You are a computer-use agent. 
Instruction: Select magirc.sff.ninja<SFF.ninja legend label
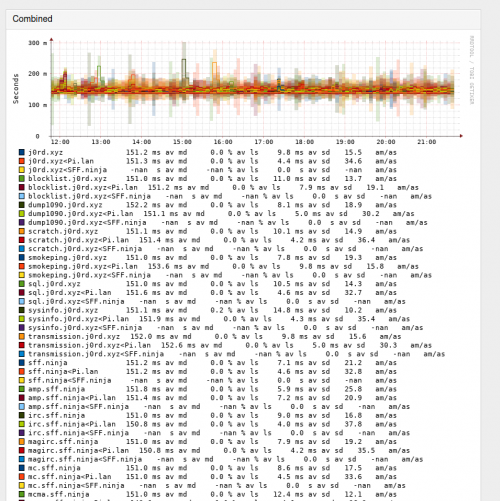[x=85, y=459]
